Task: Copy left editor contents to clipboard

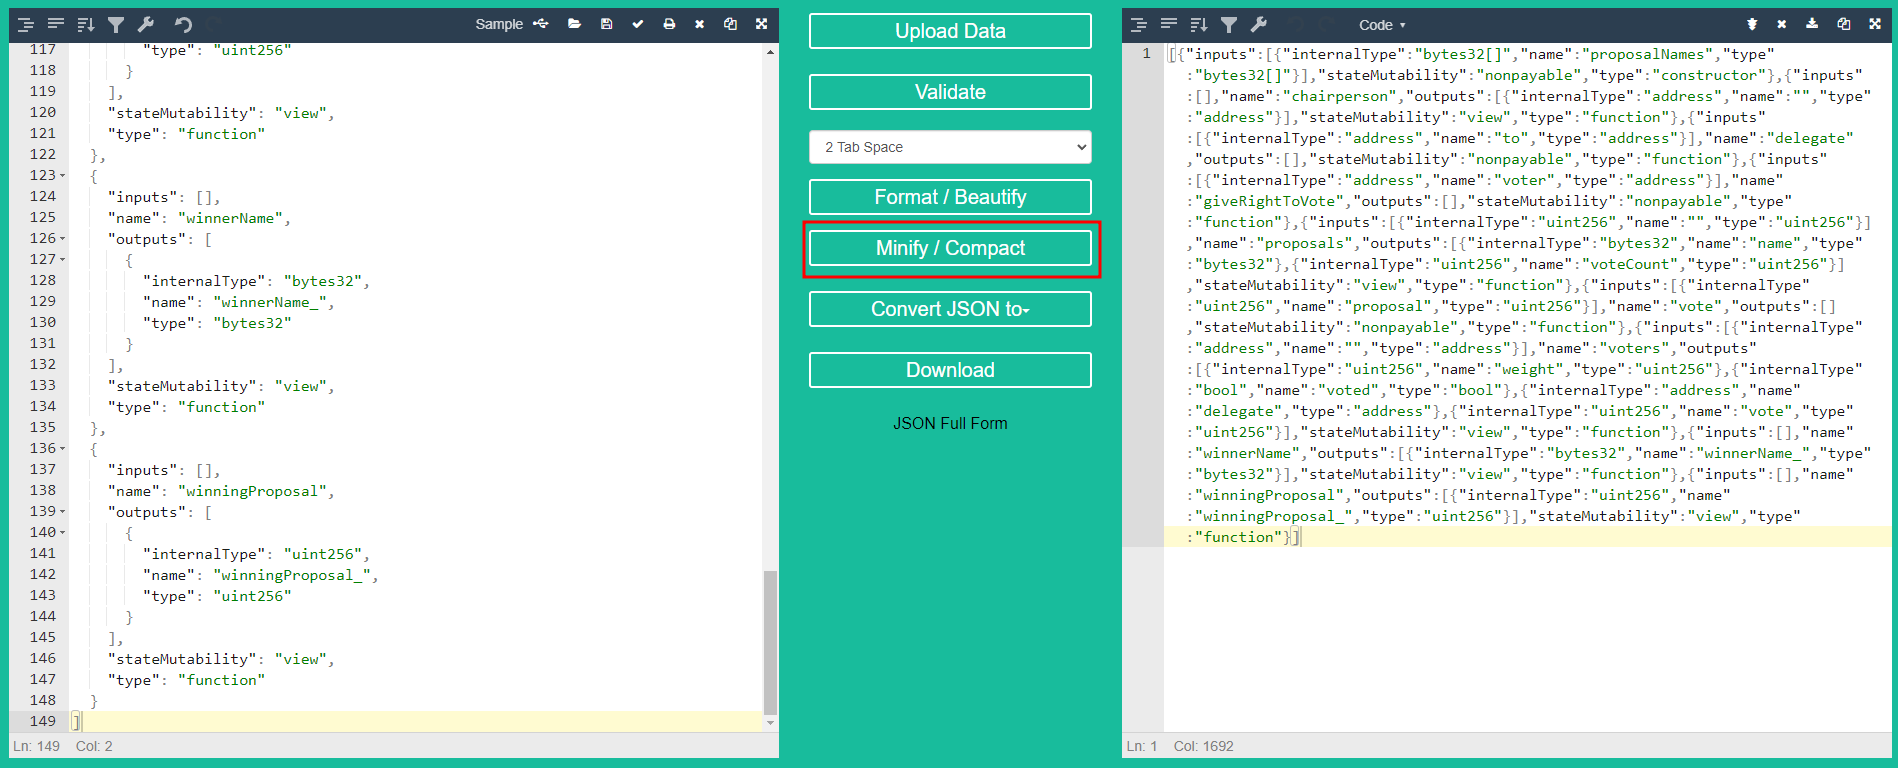Action: click(x=730, y=24)
